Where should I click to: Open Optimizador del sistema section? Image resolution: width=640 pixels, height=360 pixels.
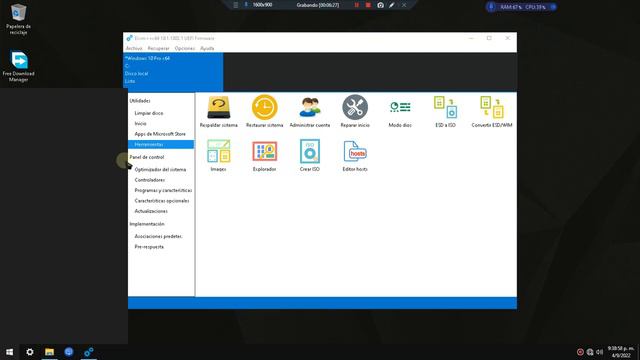tap(160, 169)
